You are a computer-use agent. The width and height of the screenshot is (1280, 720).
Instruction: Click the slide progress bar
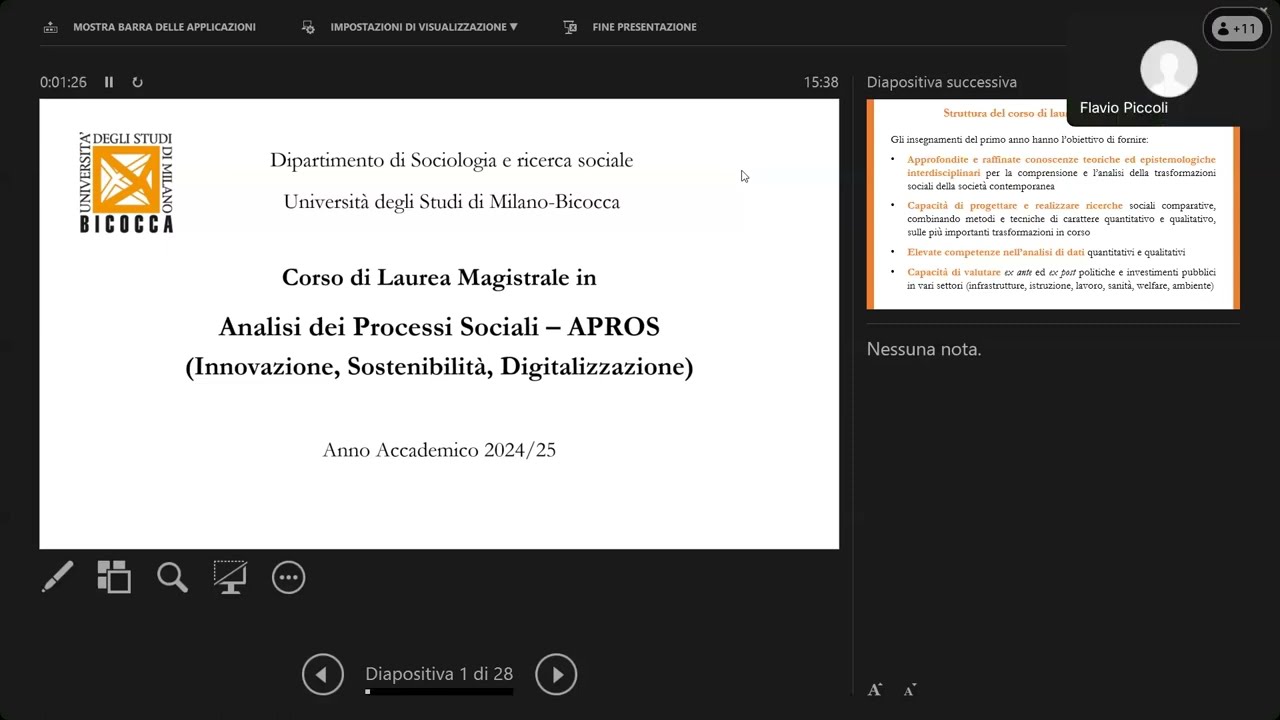coord(439,691)
